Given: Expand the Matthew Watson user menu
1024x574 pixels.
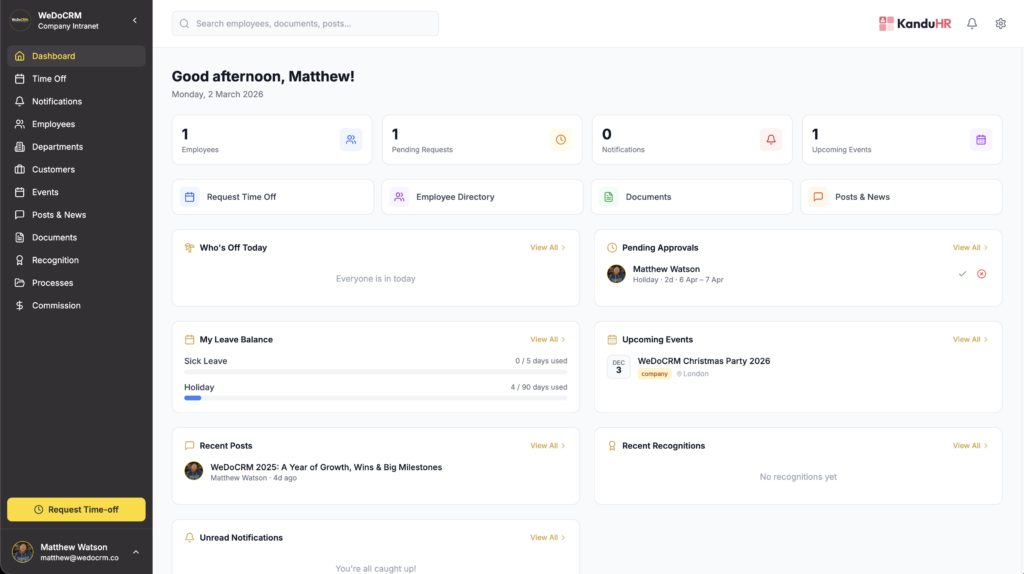Looking at the screenshot, I should [x=136, y=552].
